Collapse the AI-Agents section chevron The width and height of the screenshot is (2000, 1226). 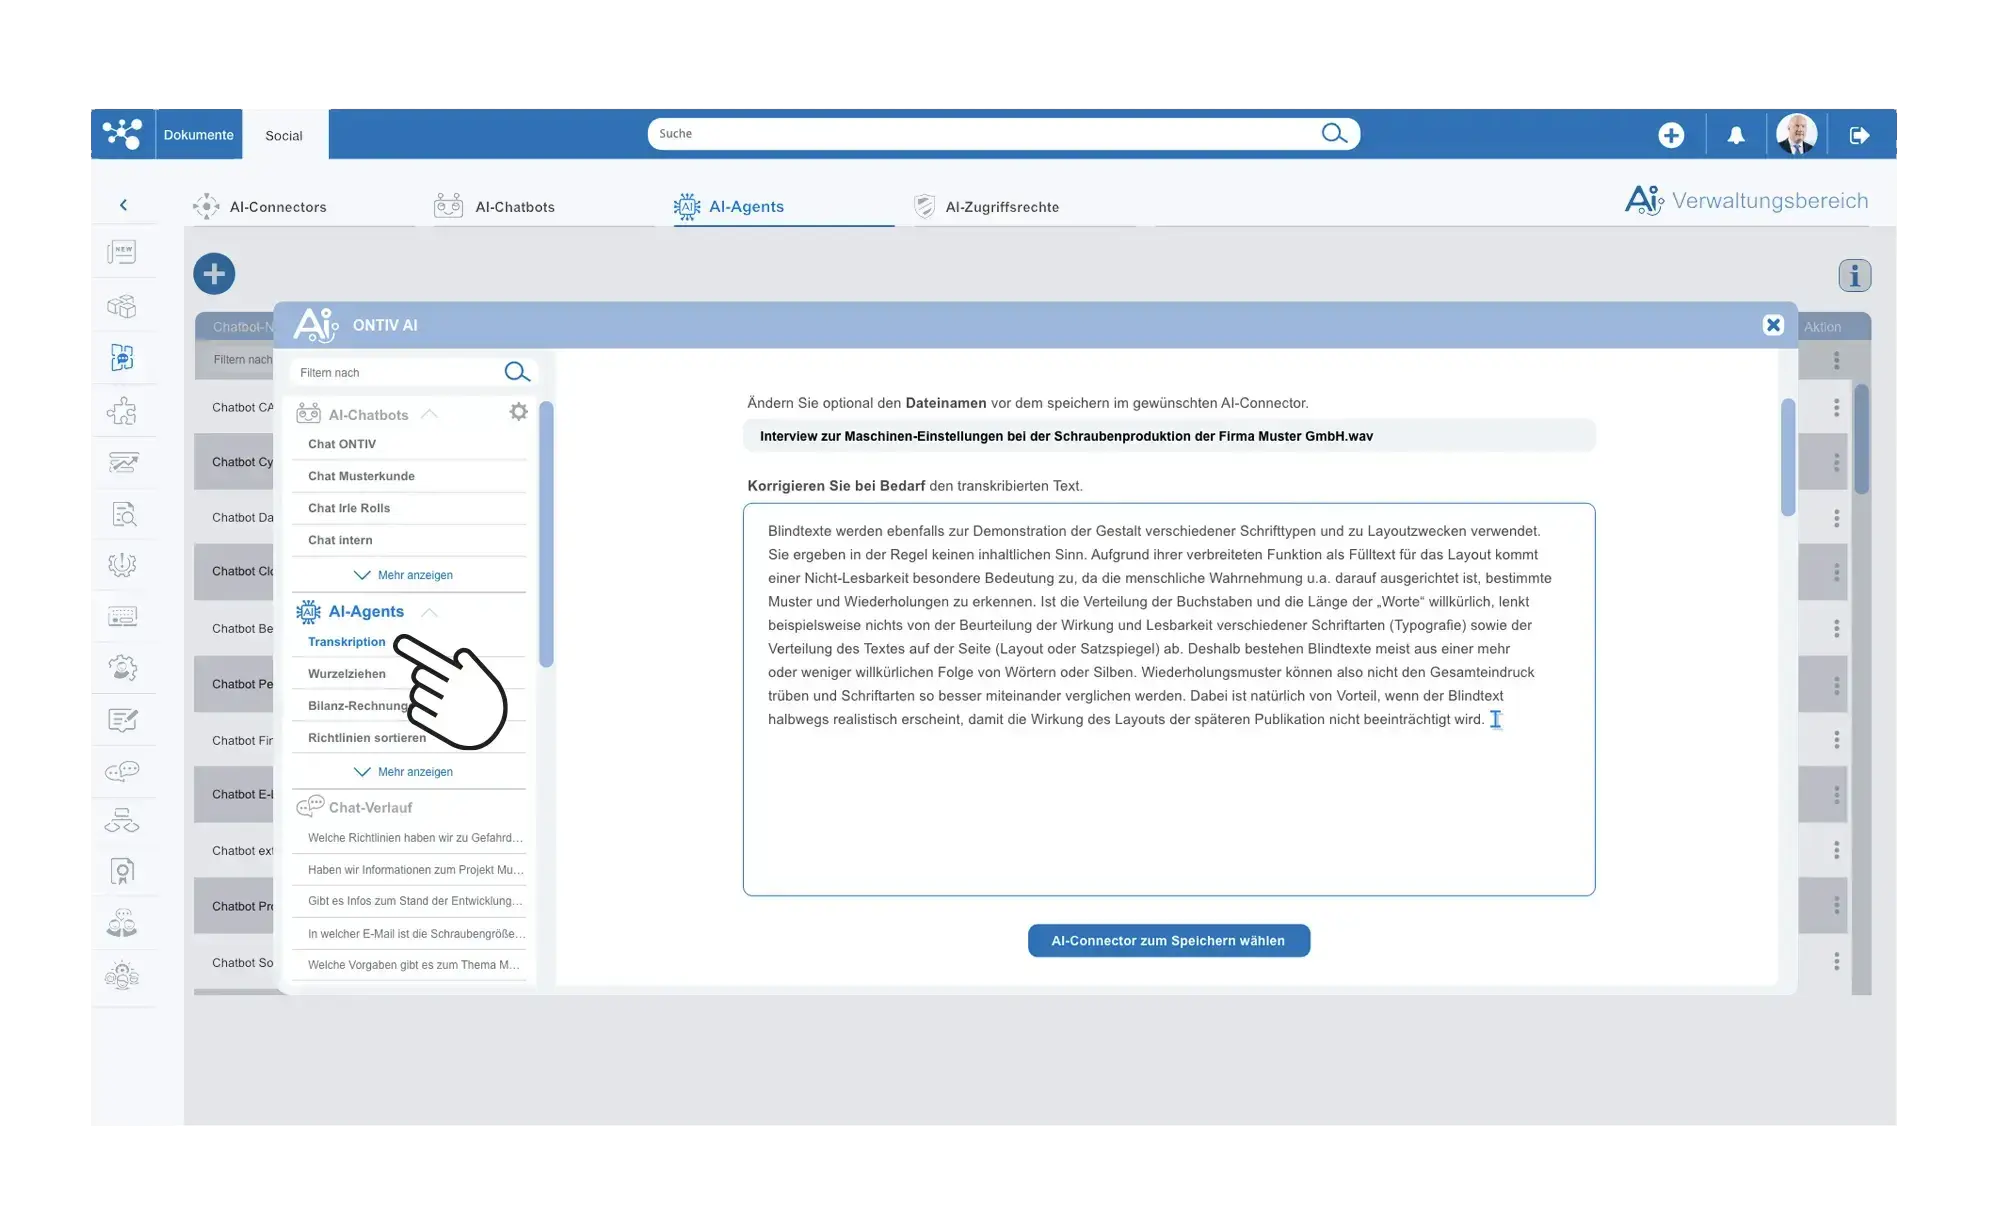[x=430, y=612]
